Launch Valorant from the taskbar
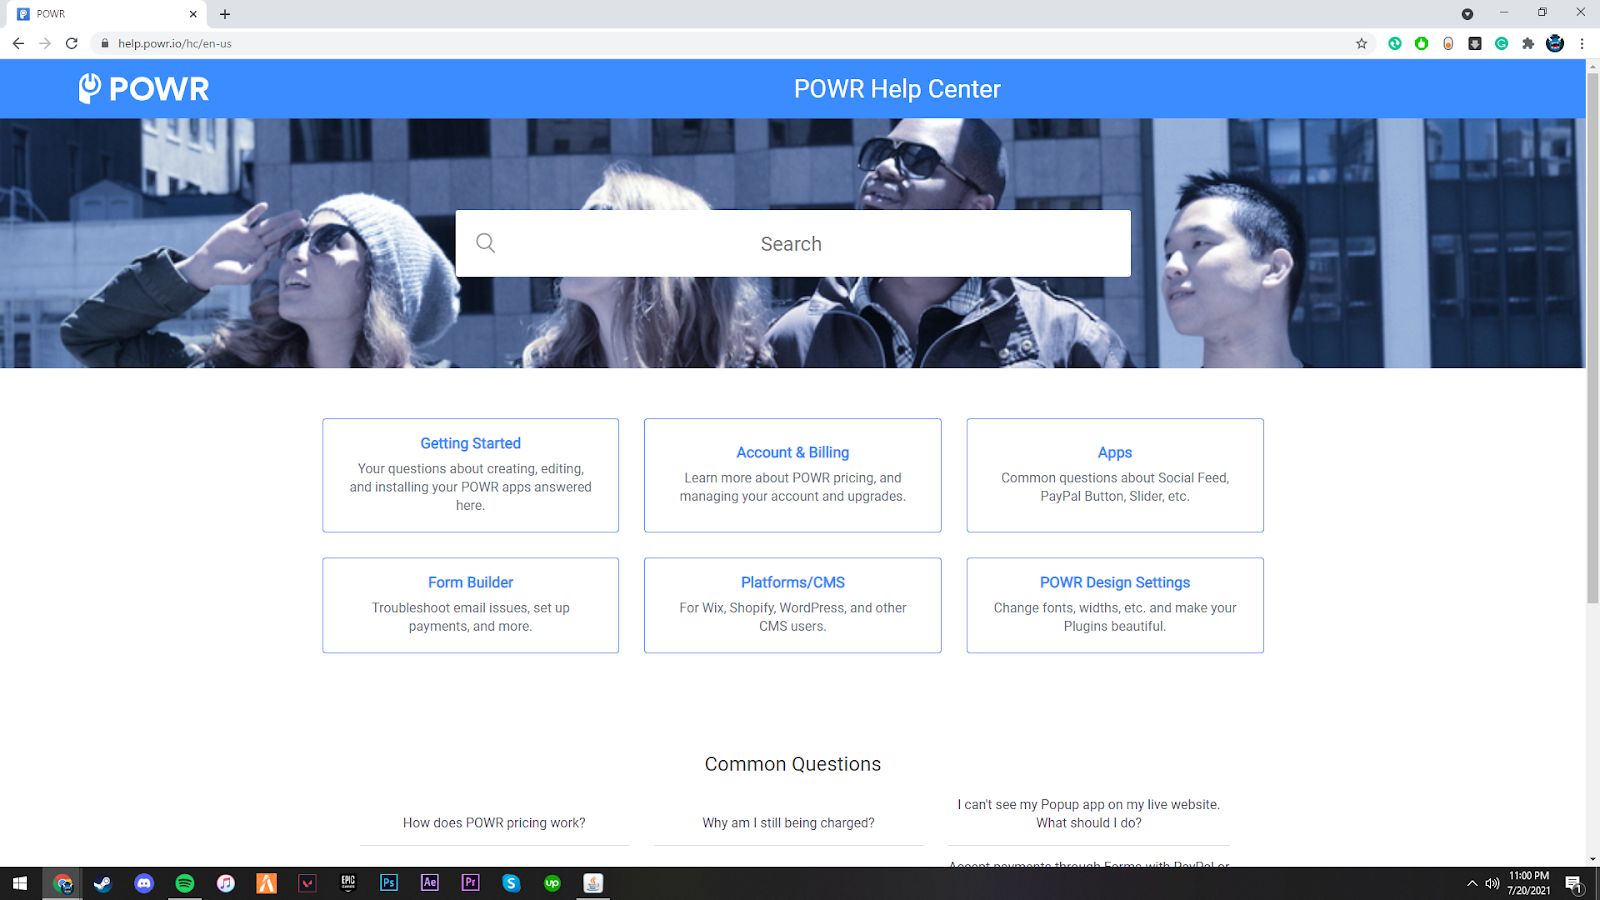Image resolution: width=1600 pixels, height=900 pixels. pos(307,883)
